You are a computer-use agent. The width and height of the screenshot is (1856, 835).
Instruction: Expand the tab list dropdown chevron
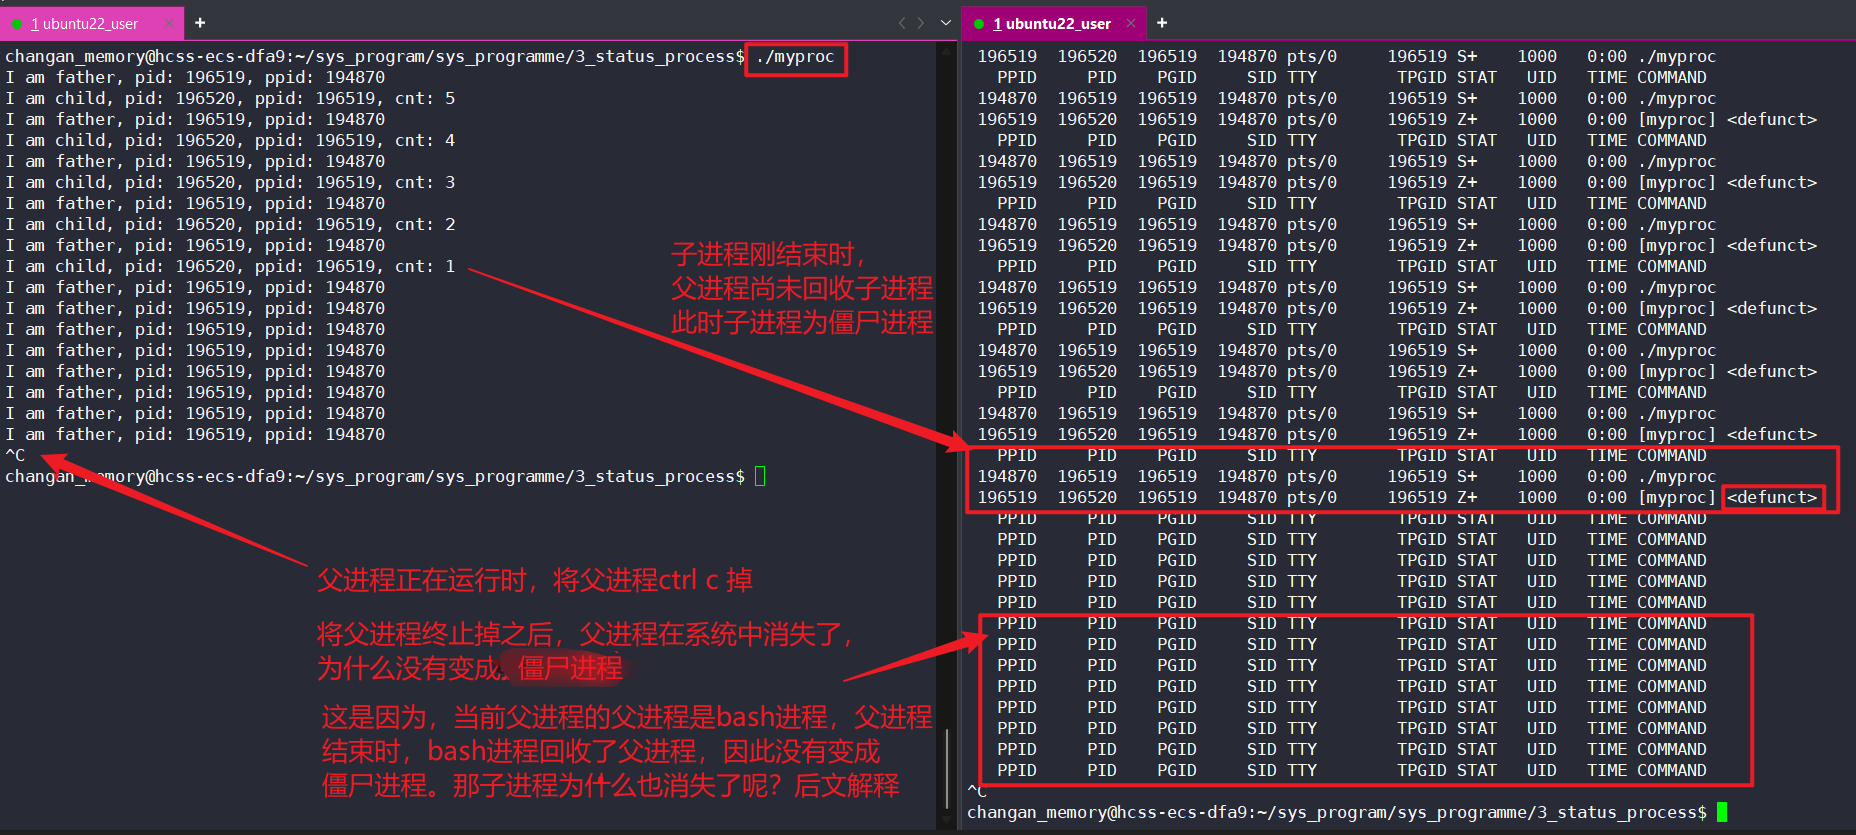[946, 23]
